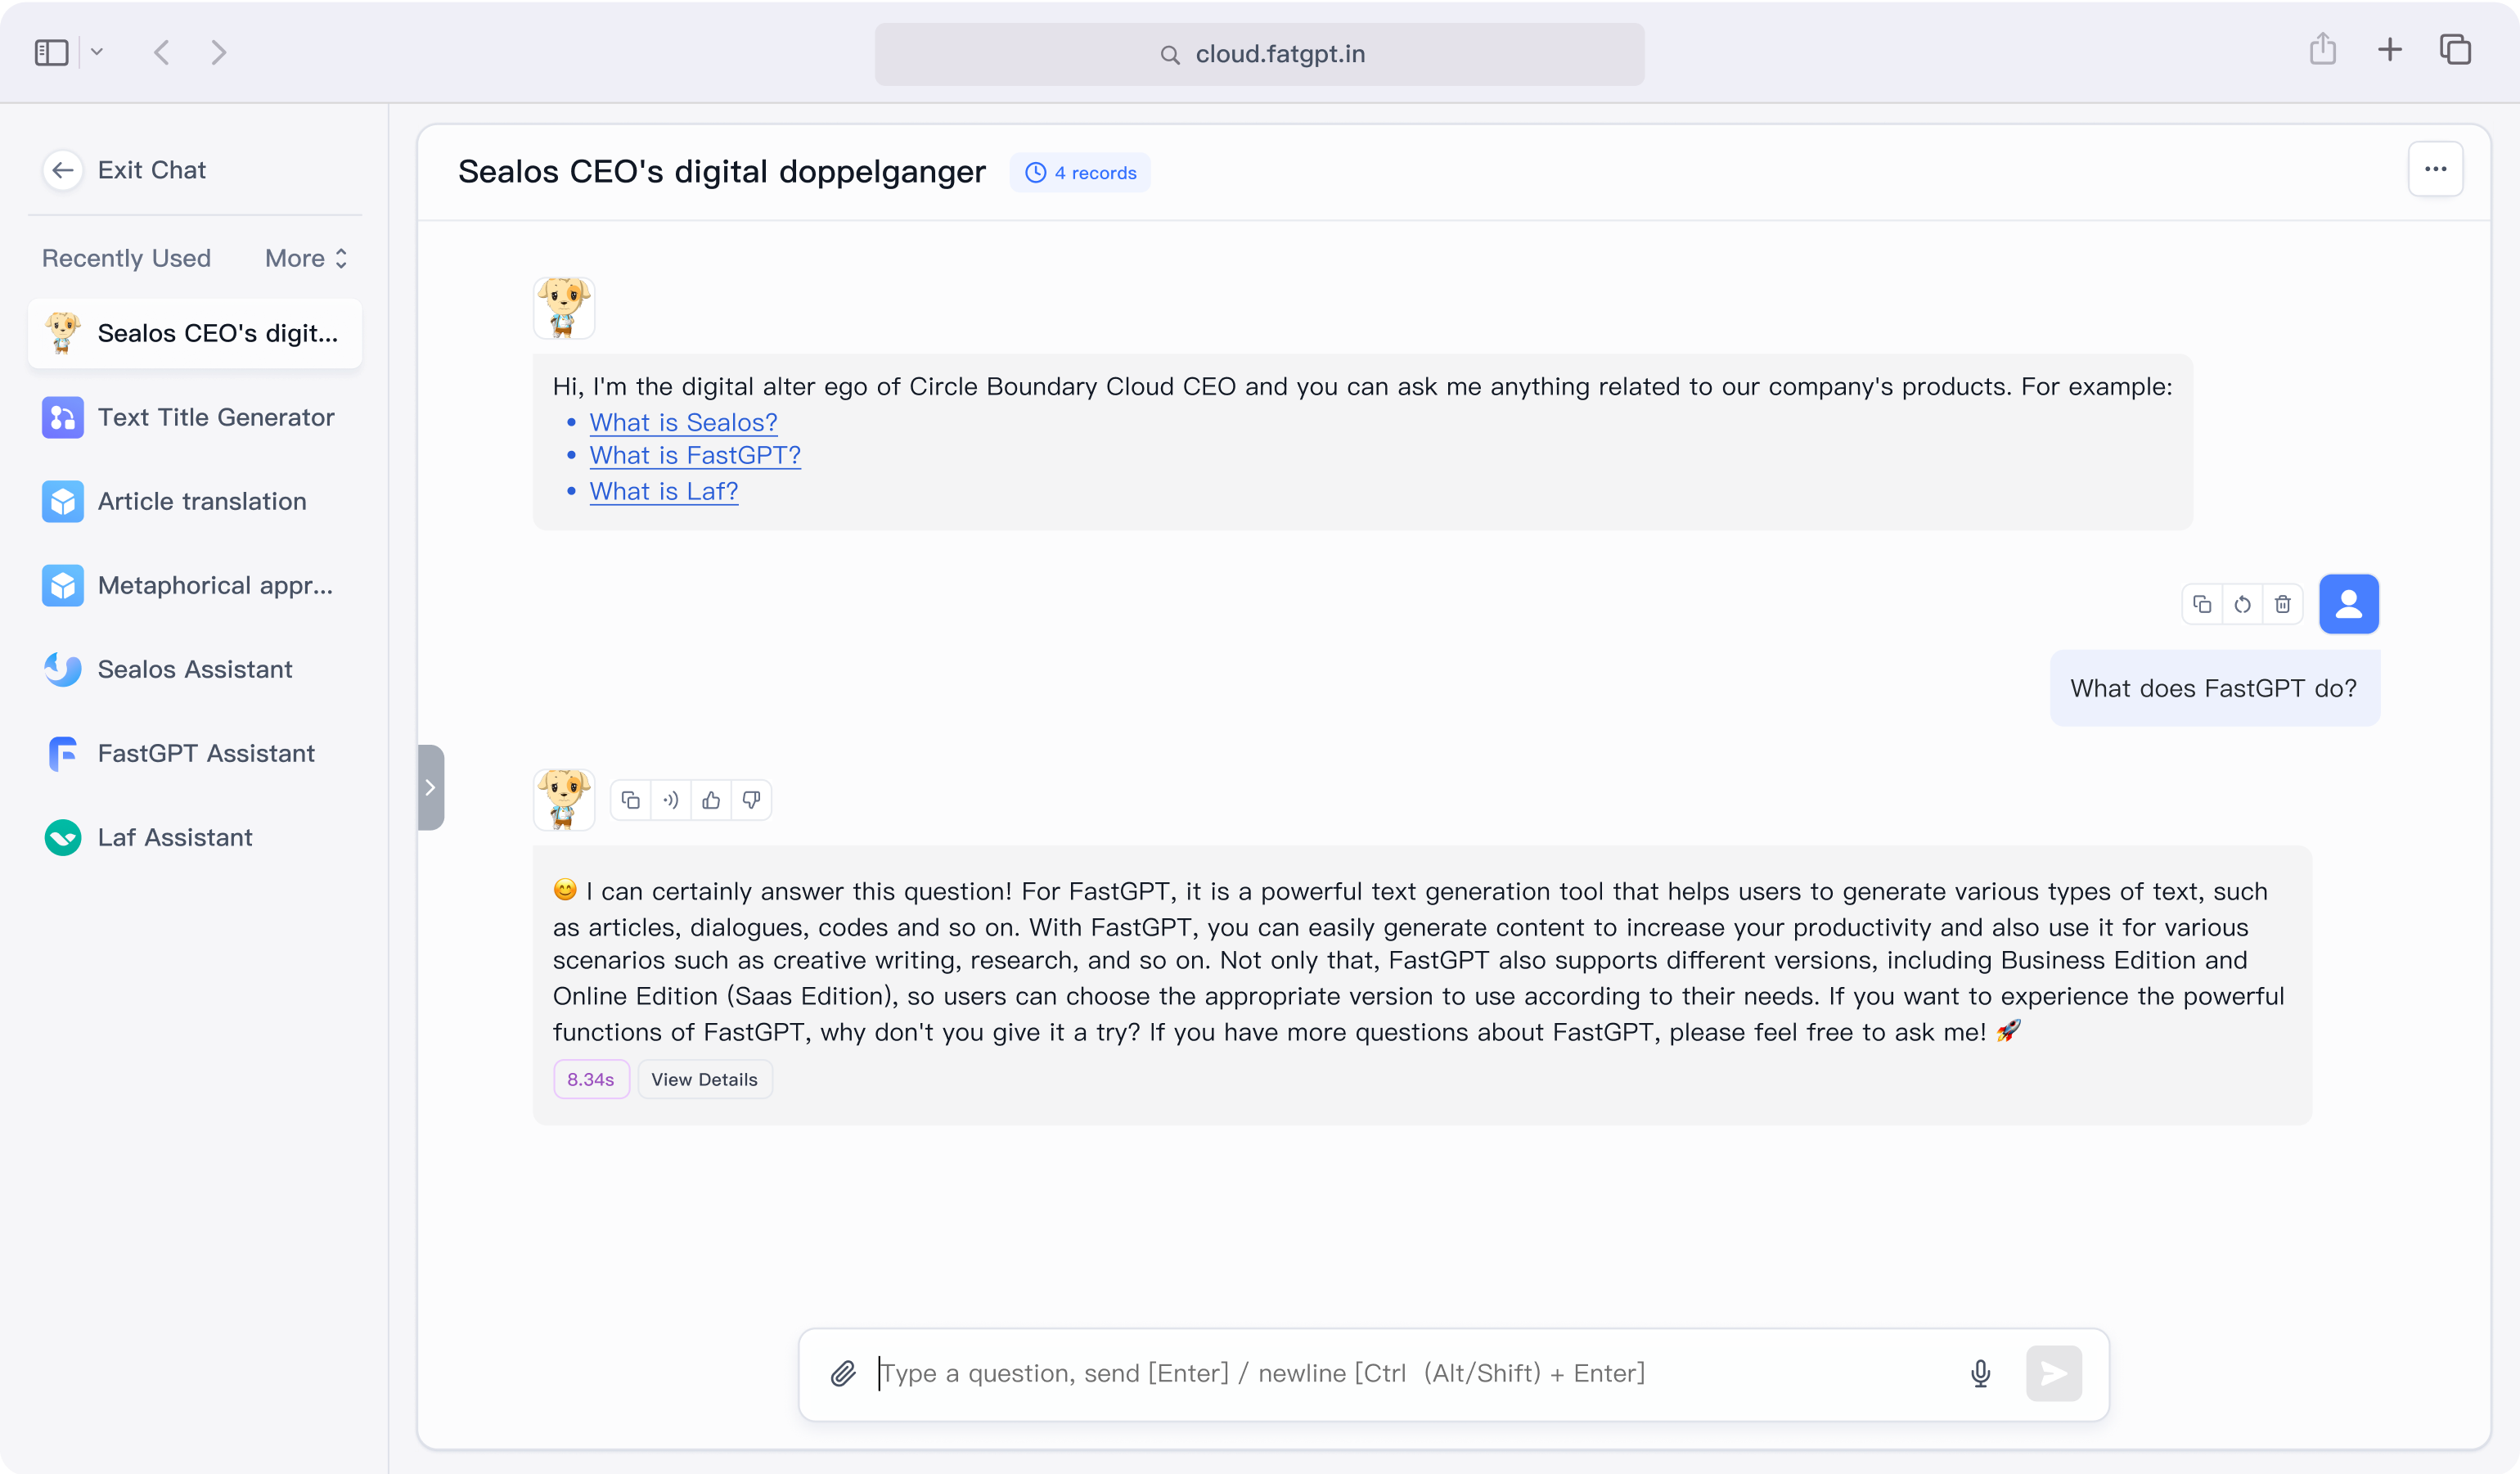This screenshot has height=1474, width=2520.
Task: Open Sealos Assistant app
Action: click(195, 669)
